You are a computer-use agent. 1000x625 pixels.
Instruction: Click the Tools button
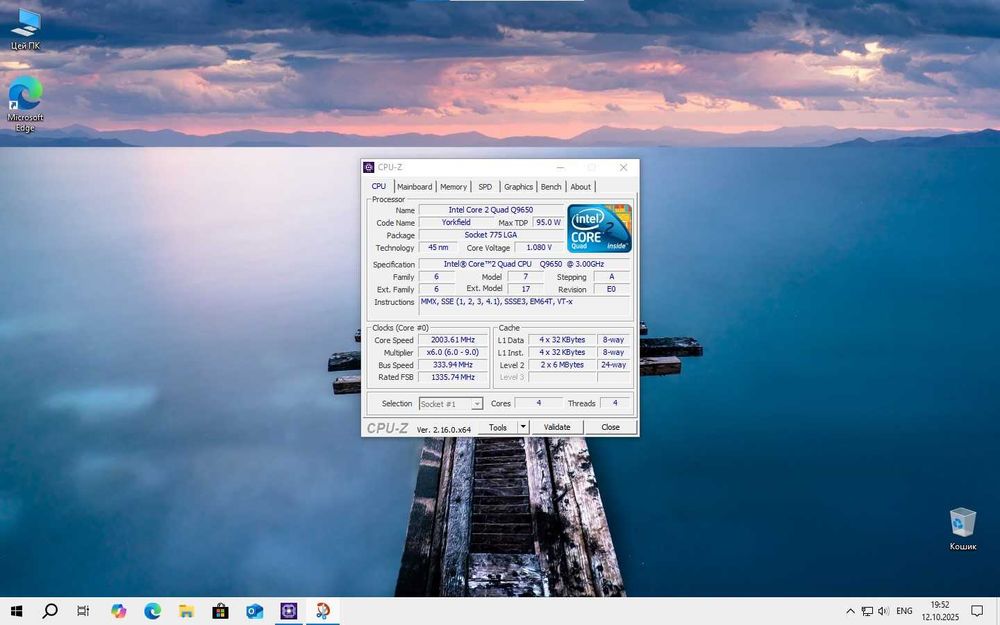pos(498,427)
